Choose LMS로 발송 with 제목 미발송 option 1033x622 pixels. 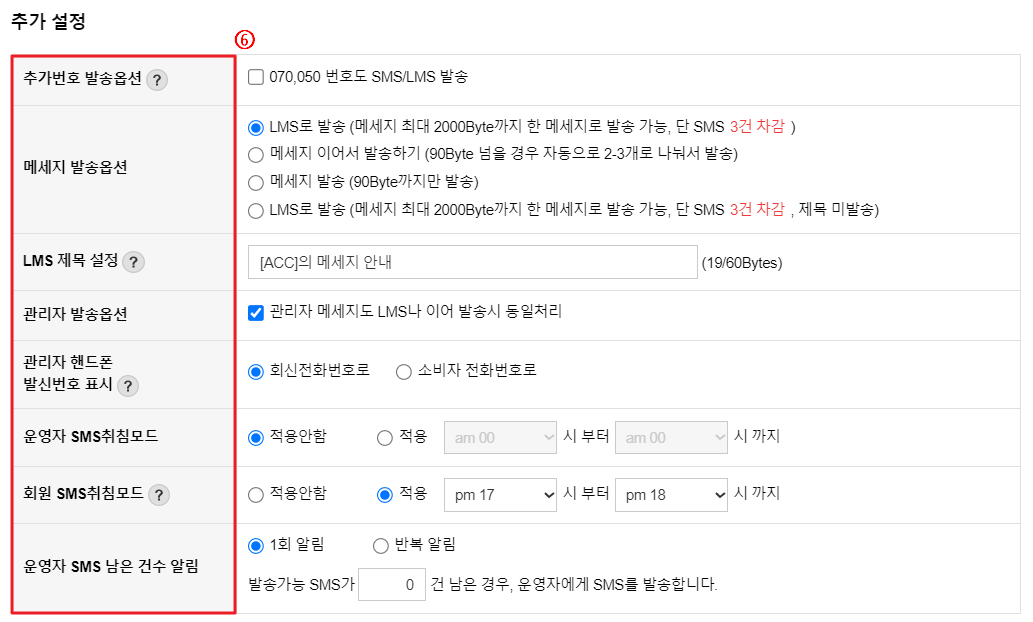point(256,211)
